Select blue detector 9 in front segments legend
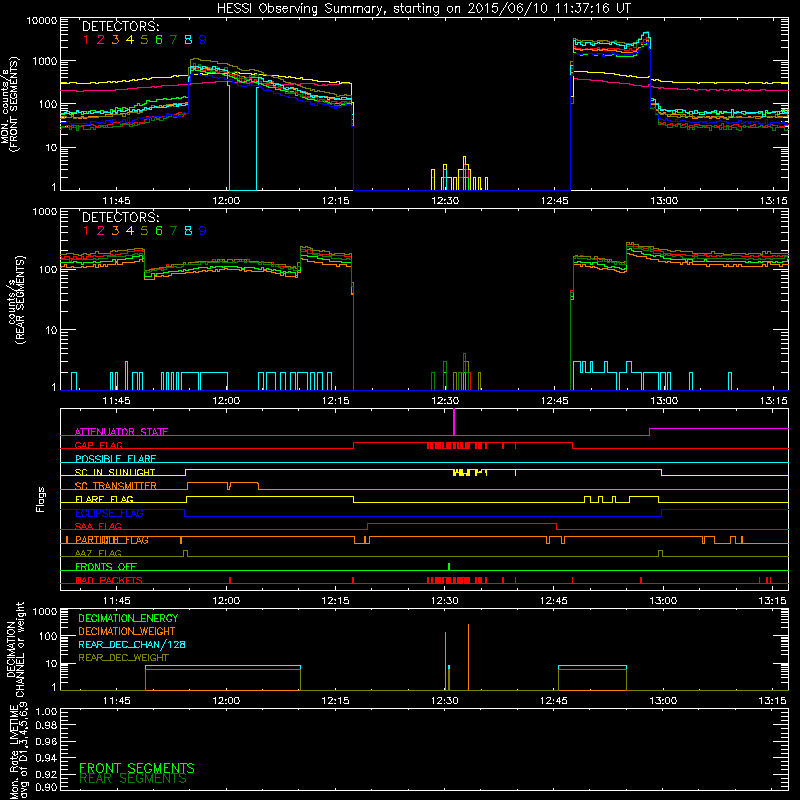 (203, 40)
